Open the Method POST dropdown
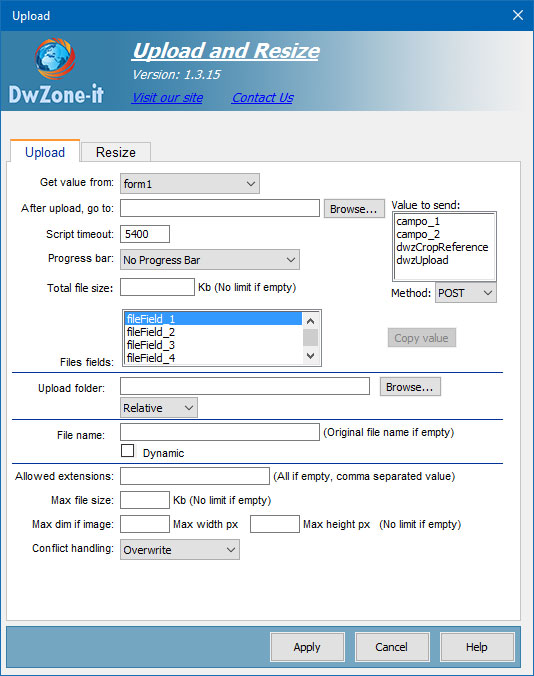 (x=465, y=293)
